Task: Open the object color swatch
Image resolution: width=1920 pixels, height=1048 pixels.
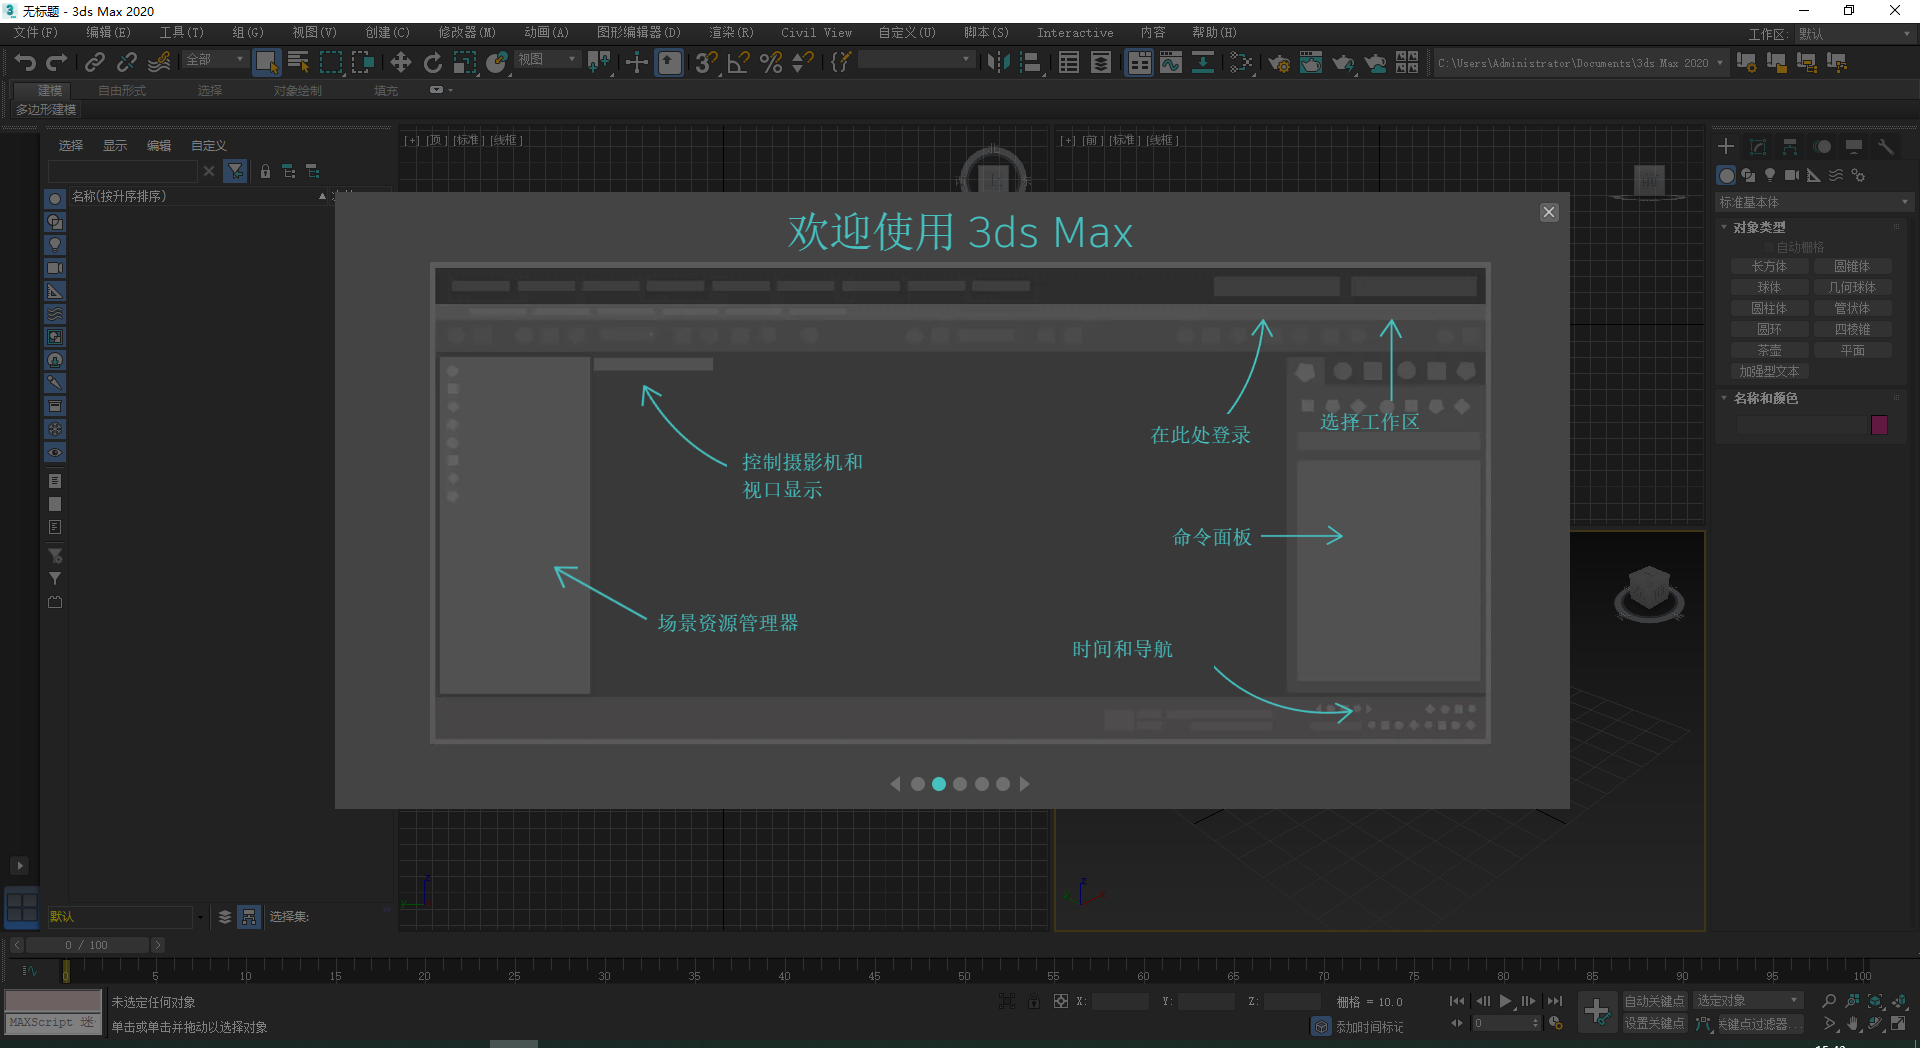Action: tap(1878, 425)
